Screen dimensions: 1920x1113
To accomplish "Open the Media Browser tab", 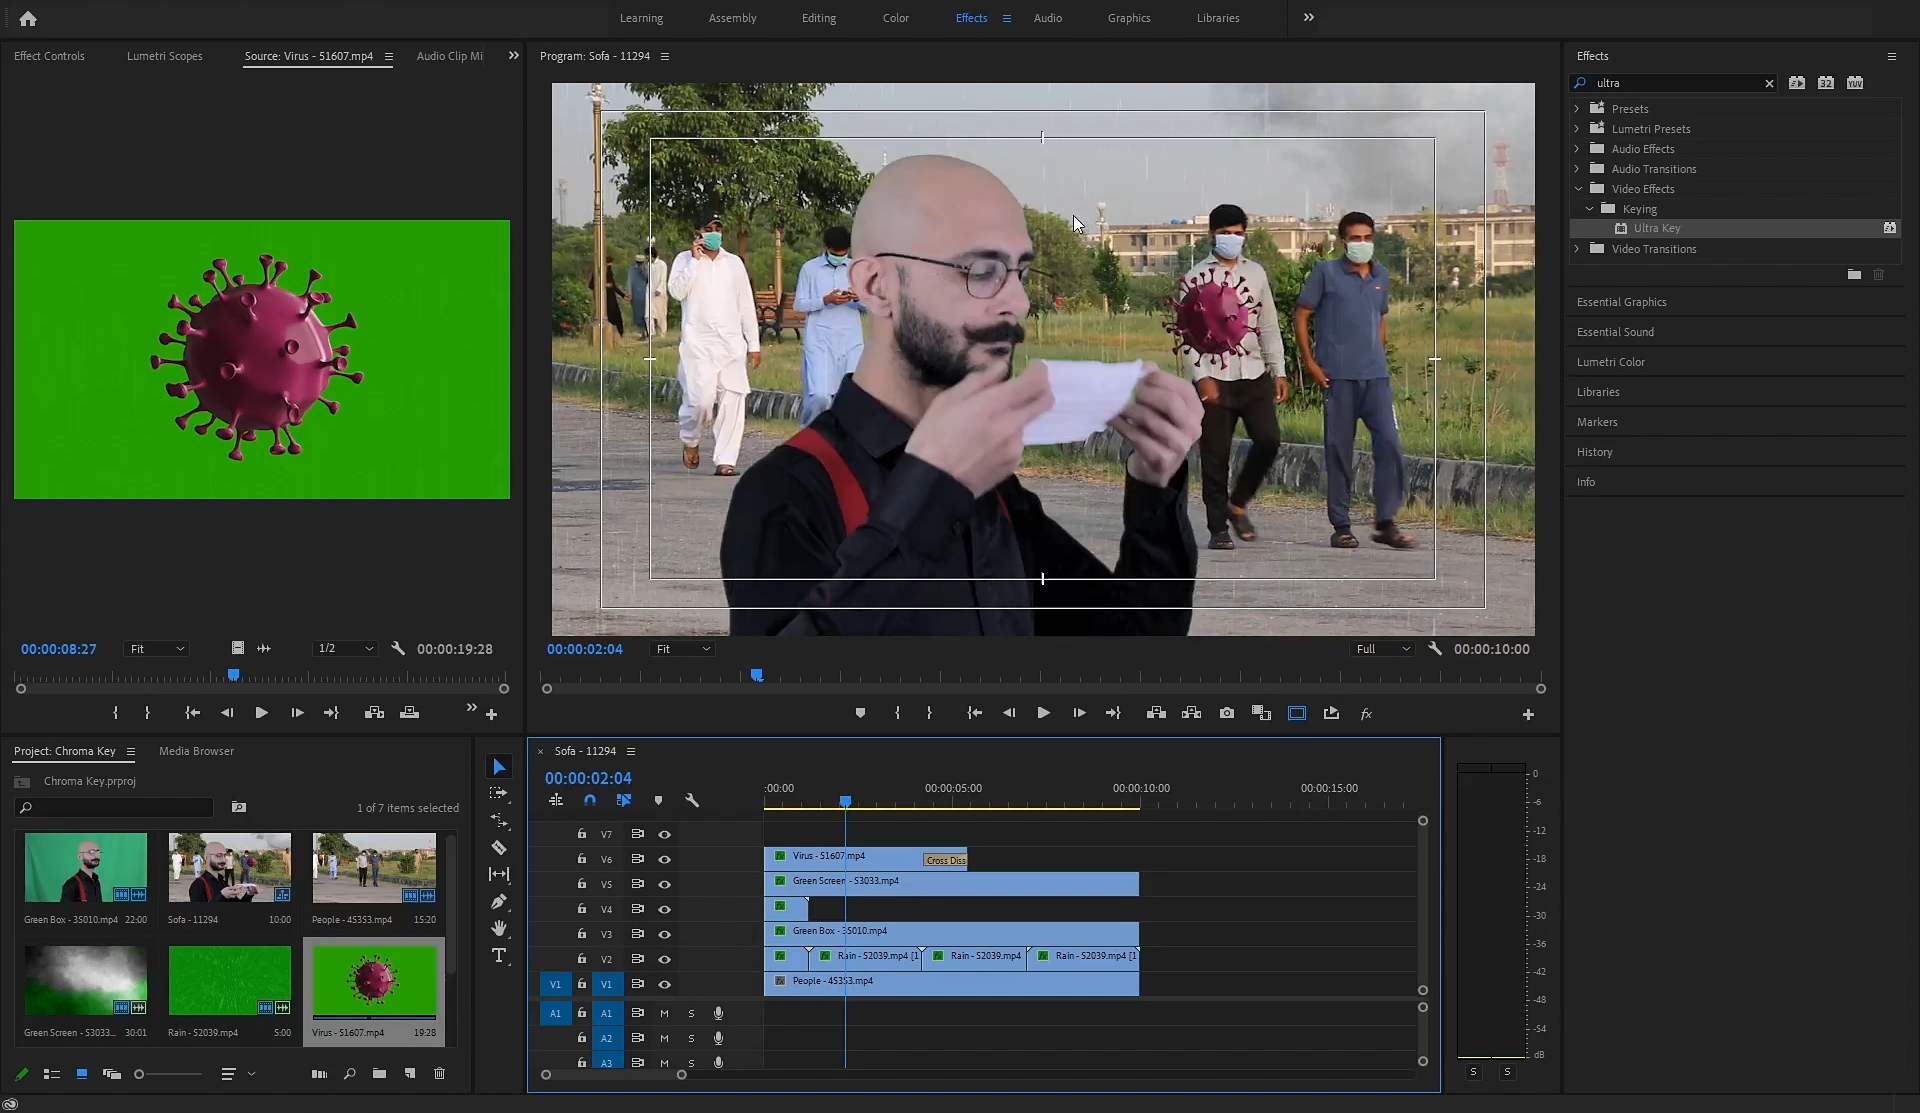I will (x=196, y=751).
